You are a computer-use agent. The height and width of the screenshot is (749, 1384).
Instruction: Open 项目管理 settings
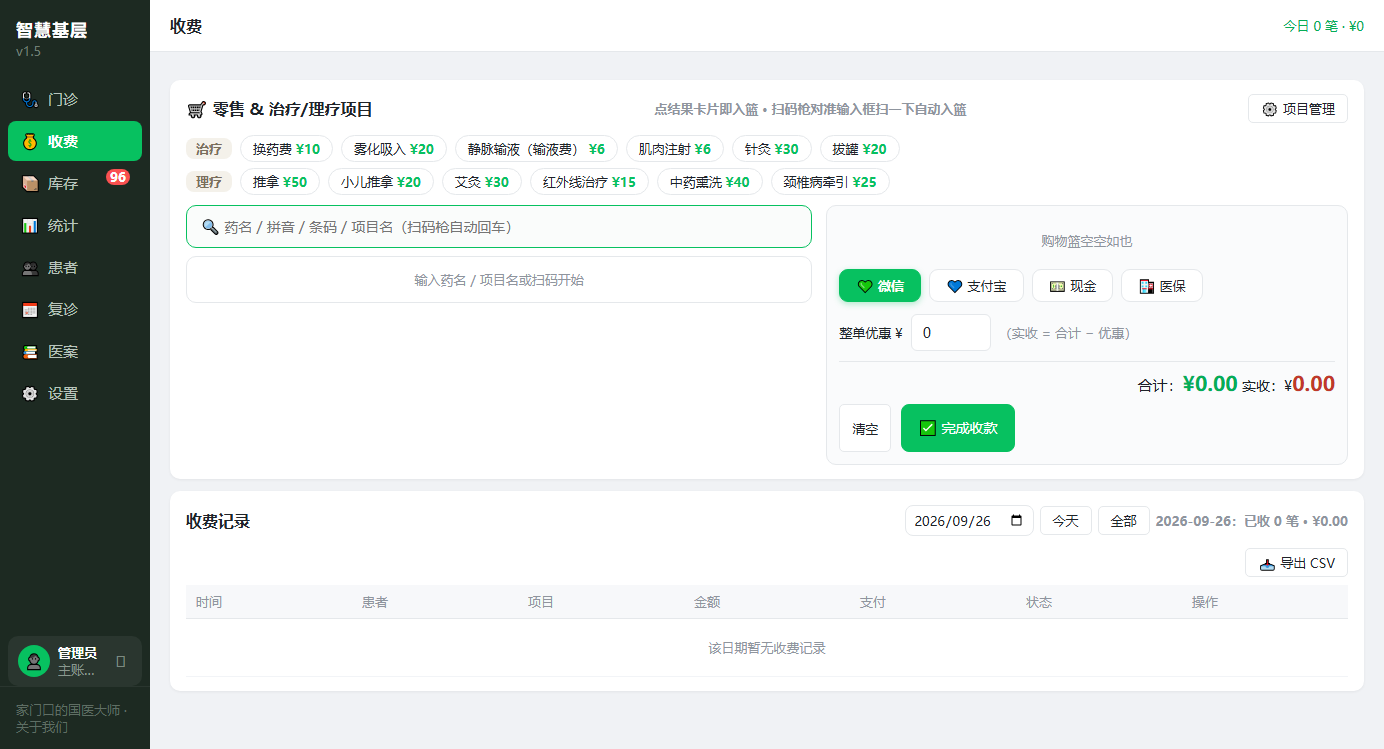click(x=1298, y=109)
